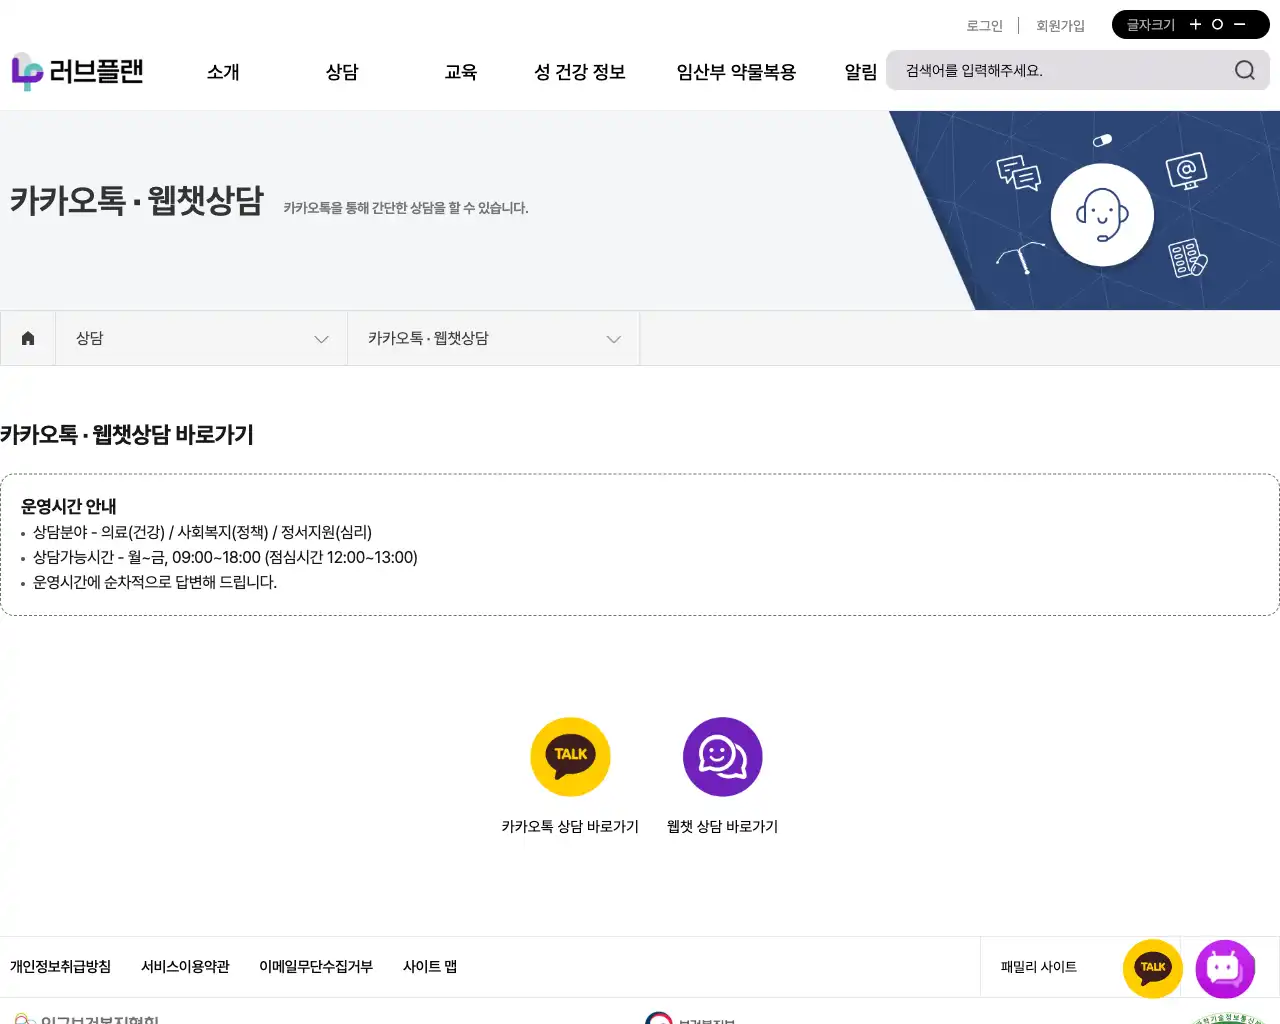
Task: Increase font size with plus icon
Action: pyautogui.click(x=1195, y=24)
